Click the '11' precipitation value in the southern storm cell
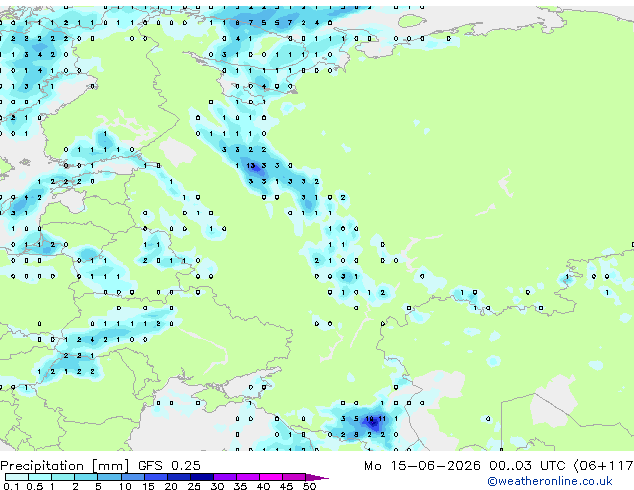The image size is (634, 490). pyautogui.click(x=382, y=419)
